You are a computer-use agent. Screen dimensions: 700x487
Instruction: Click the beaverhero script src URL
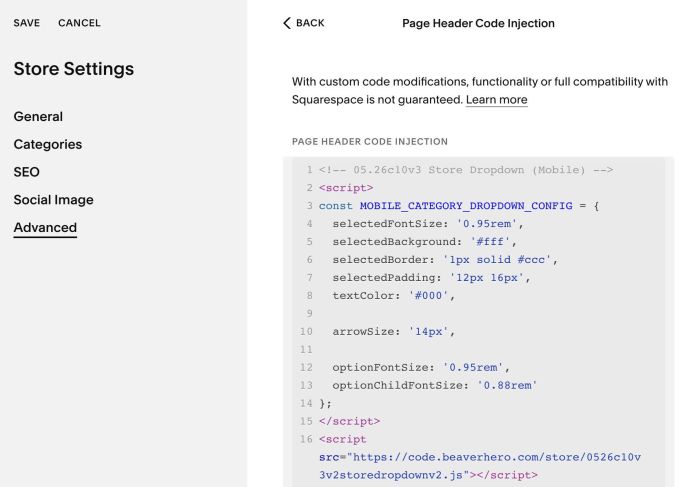[480, 466]
